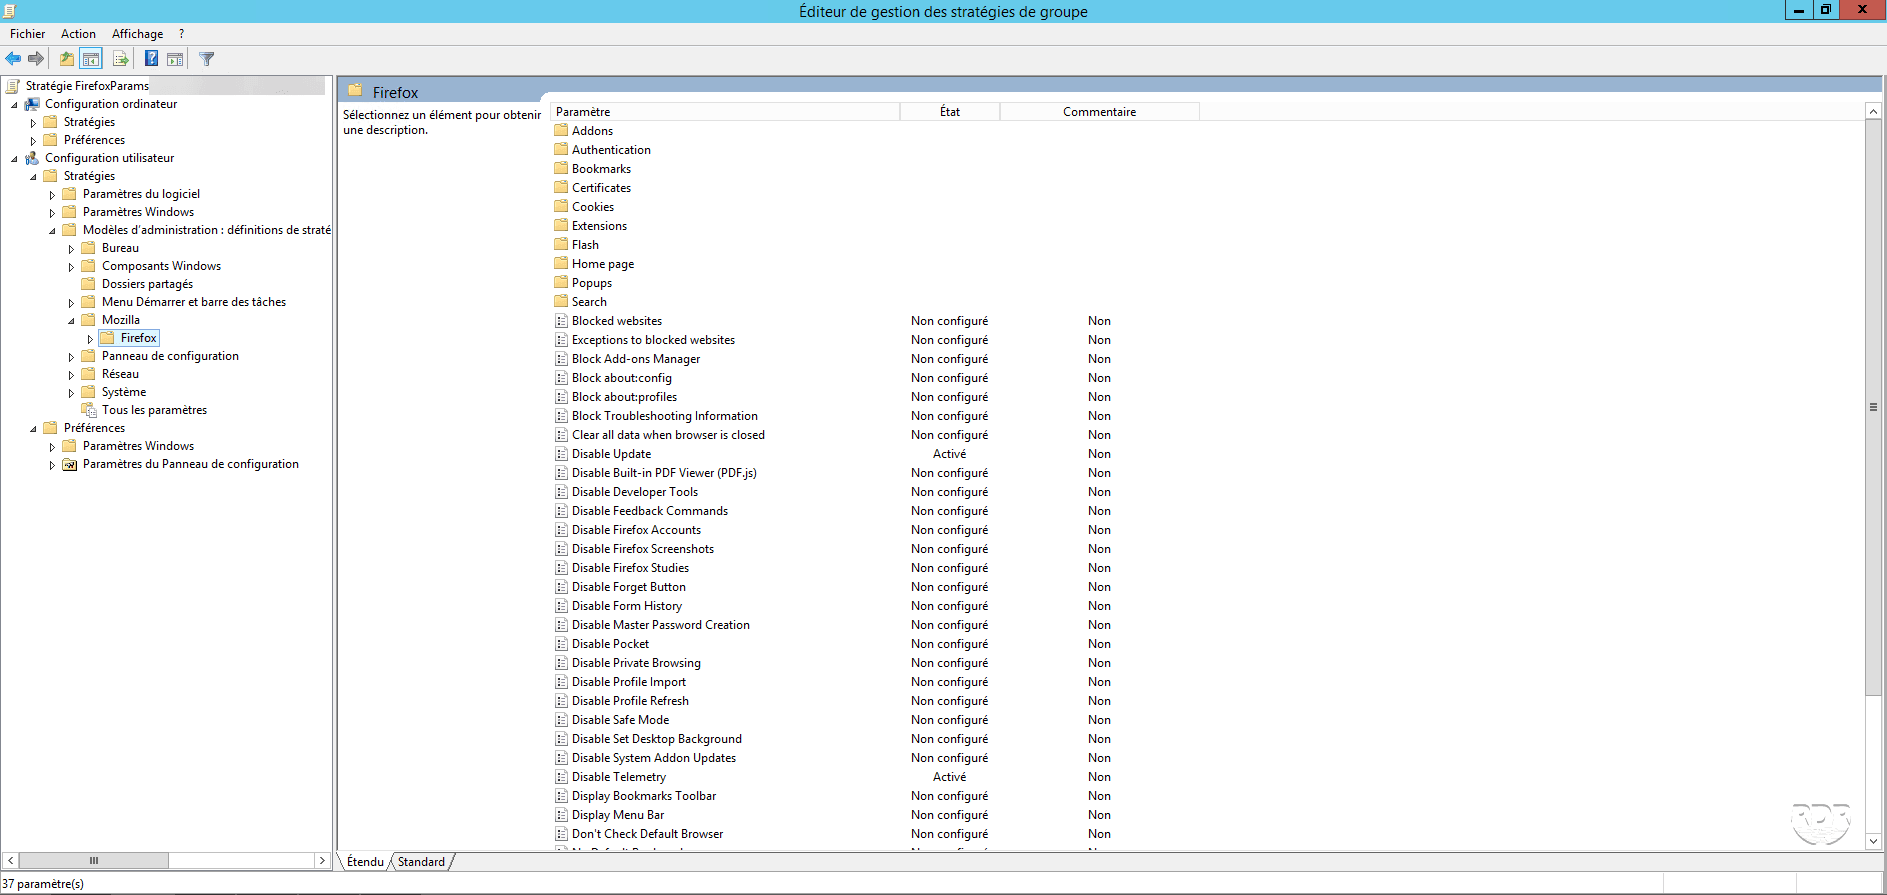The width and height of the screenshot is (1887, 895).
Task: Sort by the Commentaire column header
Action: (x=1100, y=112)
